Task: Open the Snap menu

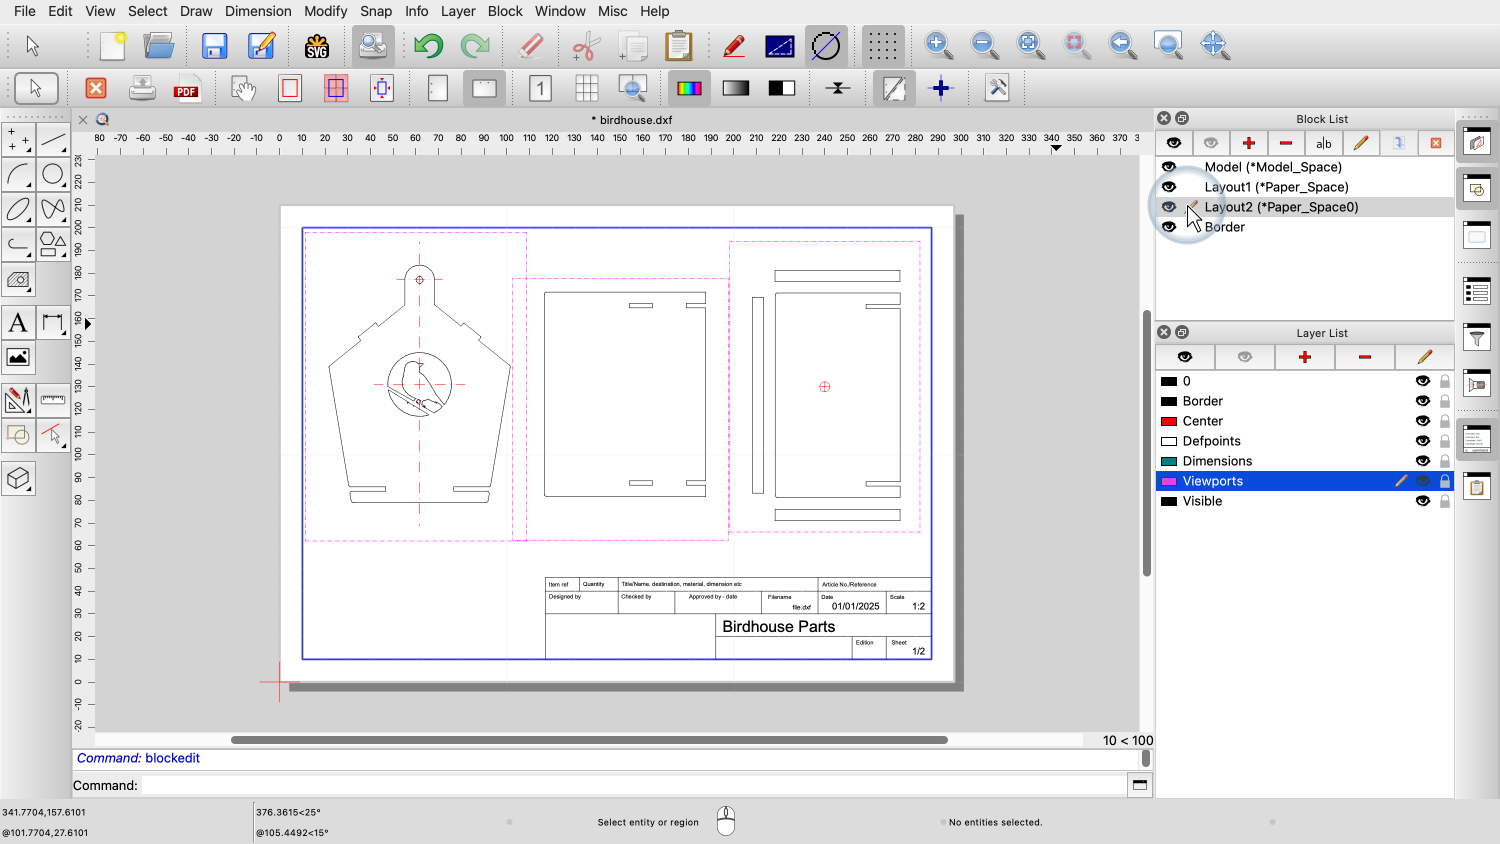Action: pos(376,11)
